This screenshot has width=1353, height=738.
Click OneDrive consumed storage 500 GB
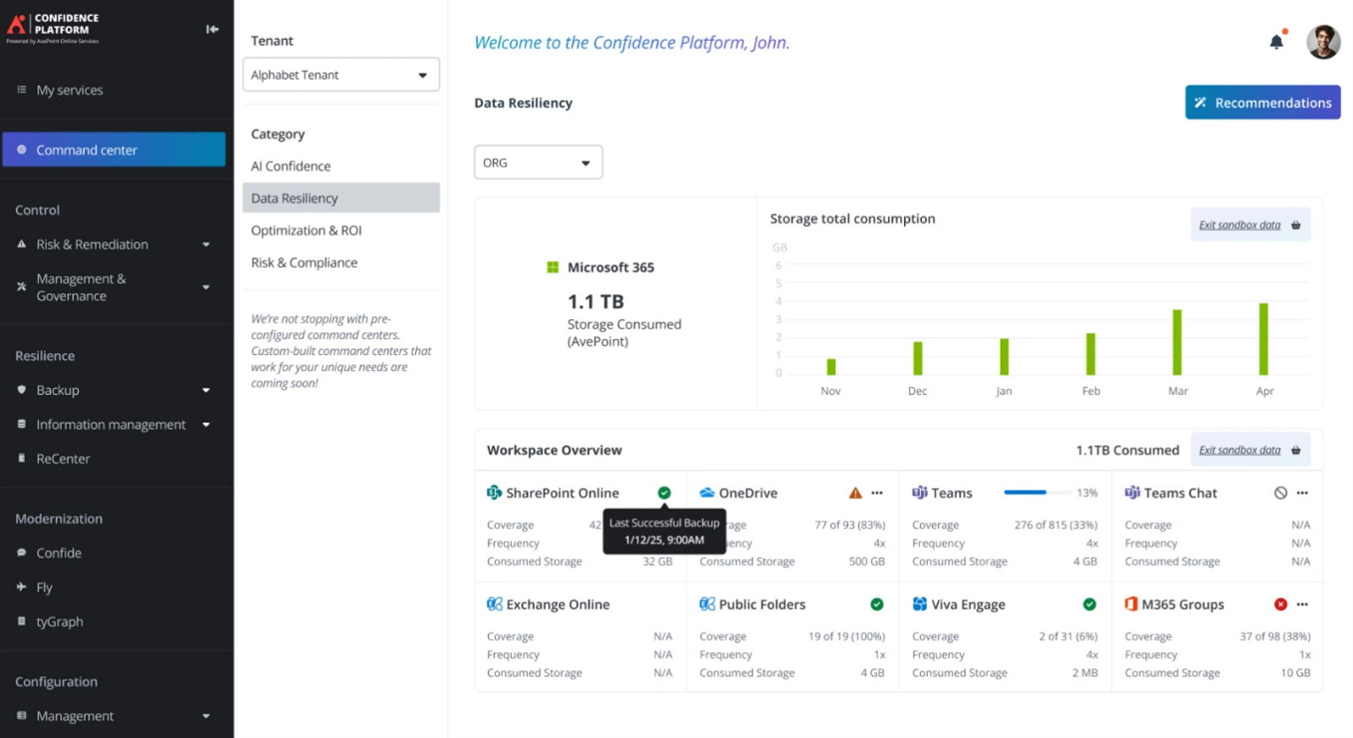[x=865, y=561]
